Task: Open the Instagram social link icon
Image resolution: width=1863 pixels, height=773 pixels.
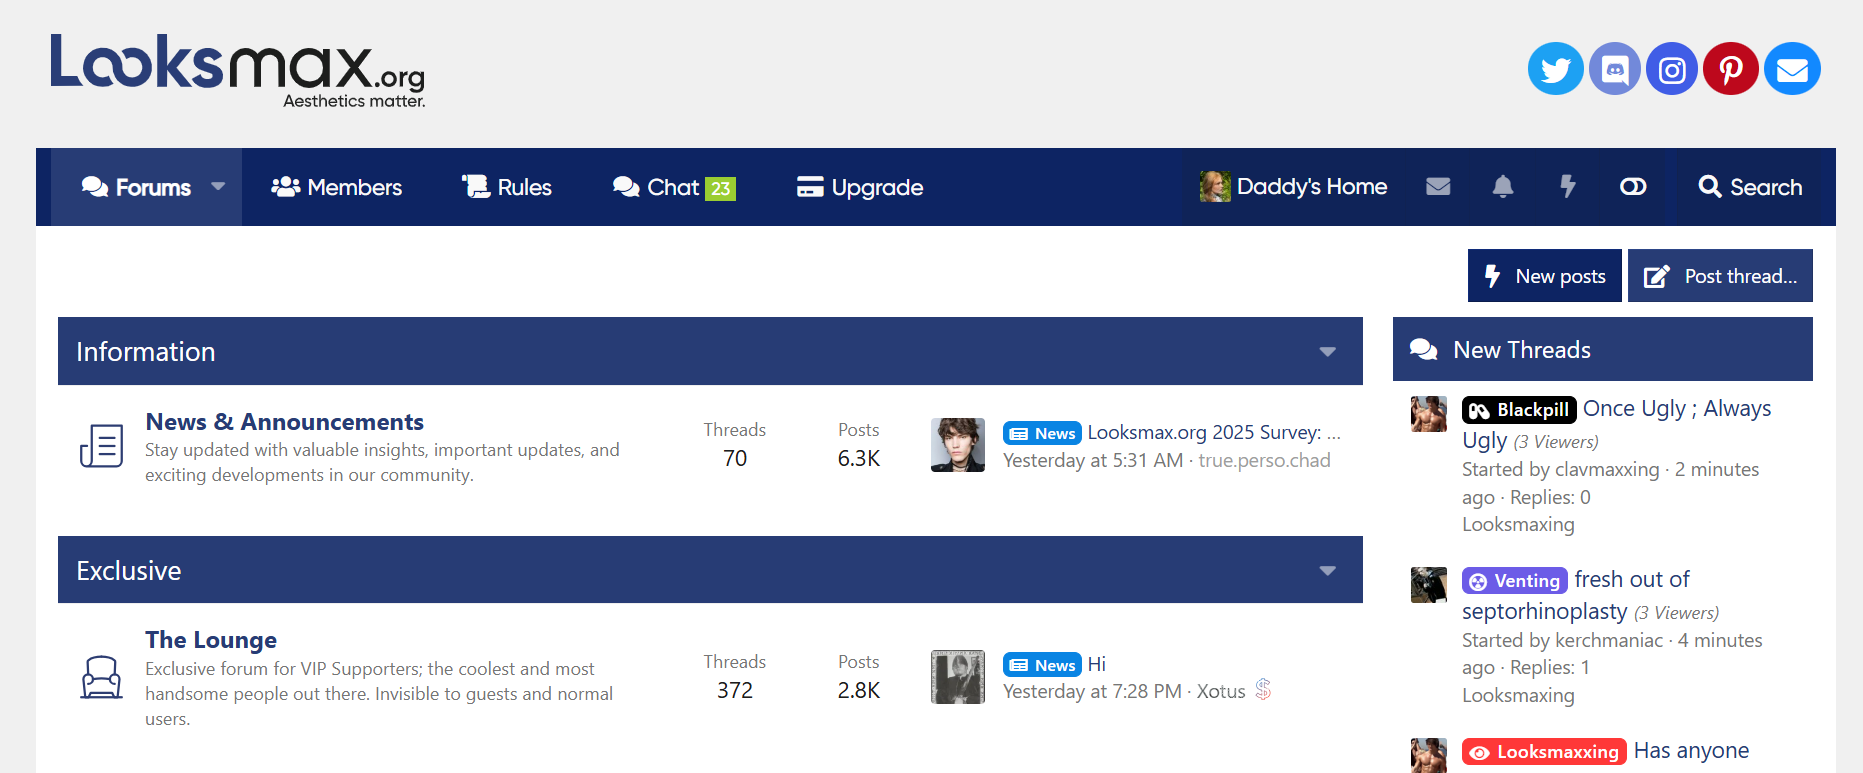Action: coord(1672,69)
